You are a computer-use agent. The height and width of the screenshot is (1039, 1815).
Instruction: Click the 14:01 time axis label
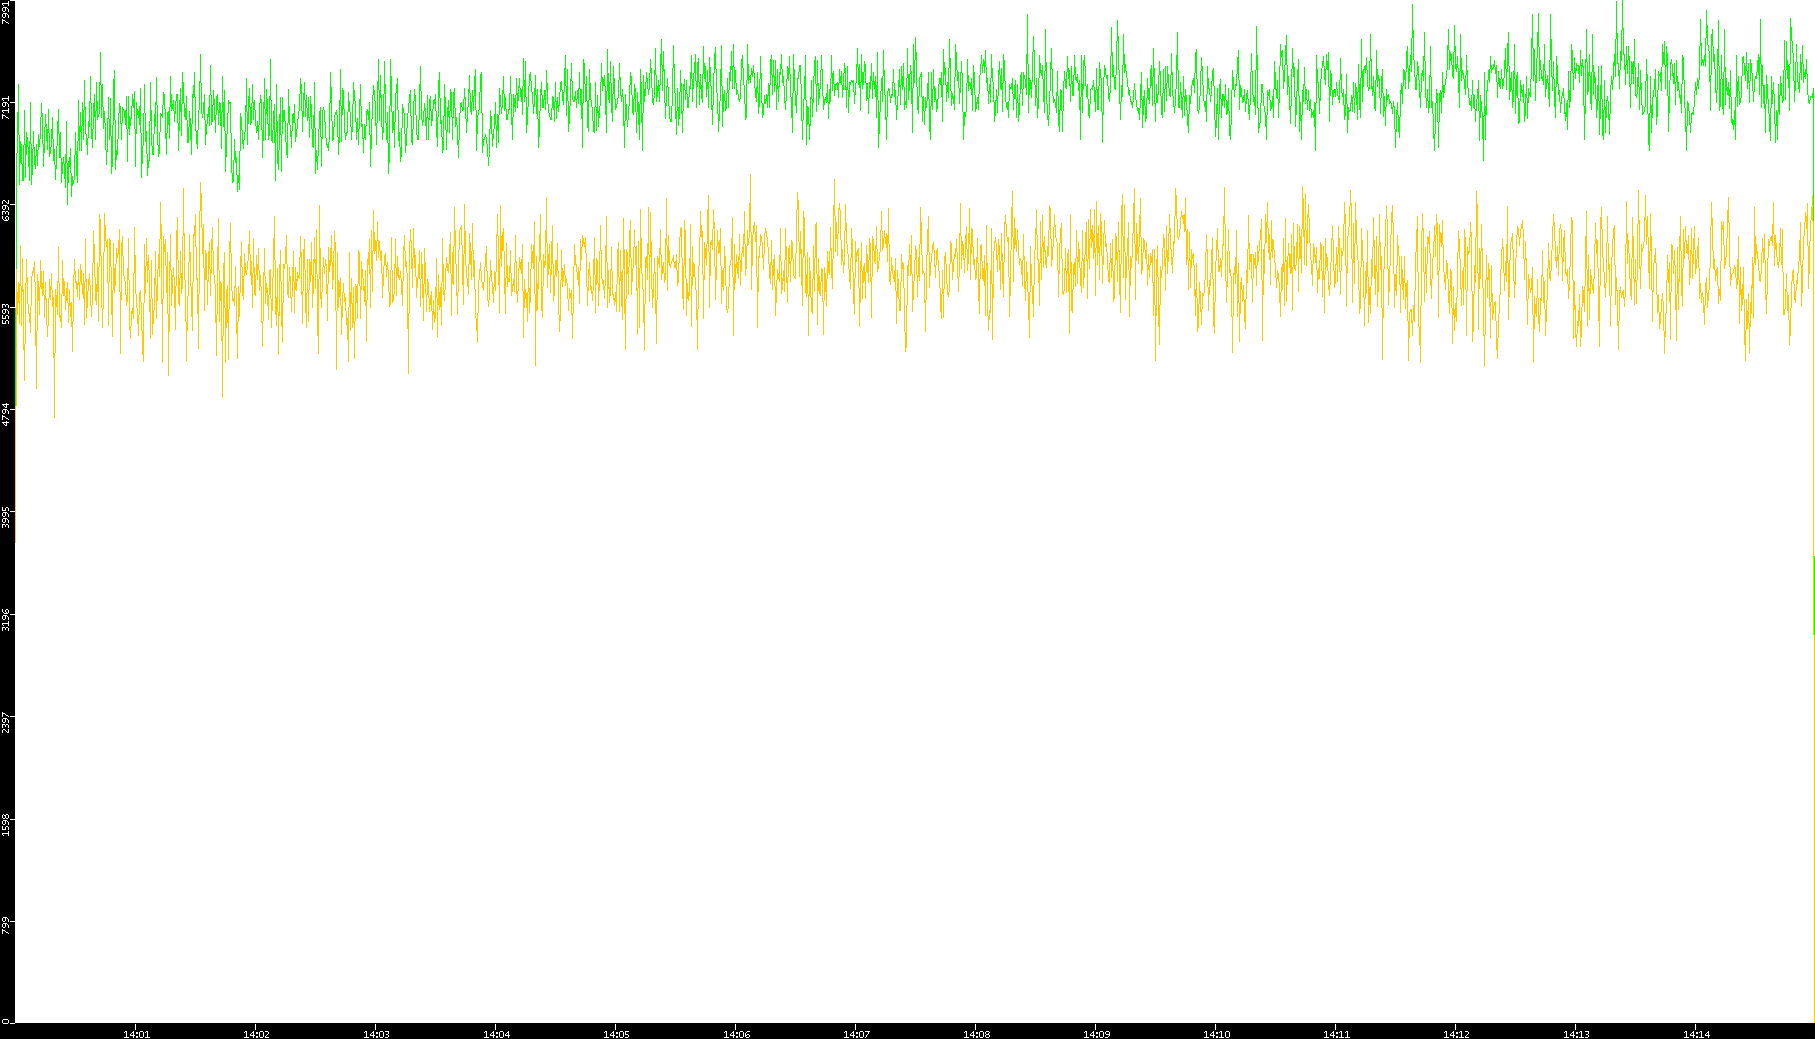pyautogui.click(x=136, y=1034)
